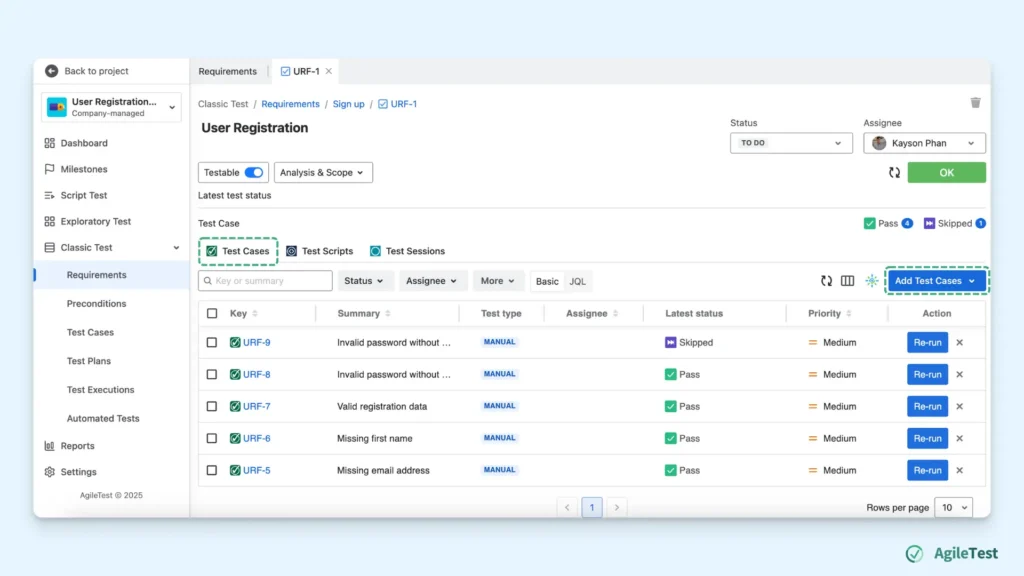Click the Skipped status count badge

tap(980, 223)
